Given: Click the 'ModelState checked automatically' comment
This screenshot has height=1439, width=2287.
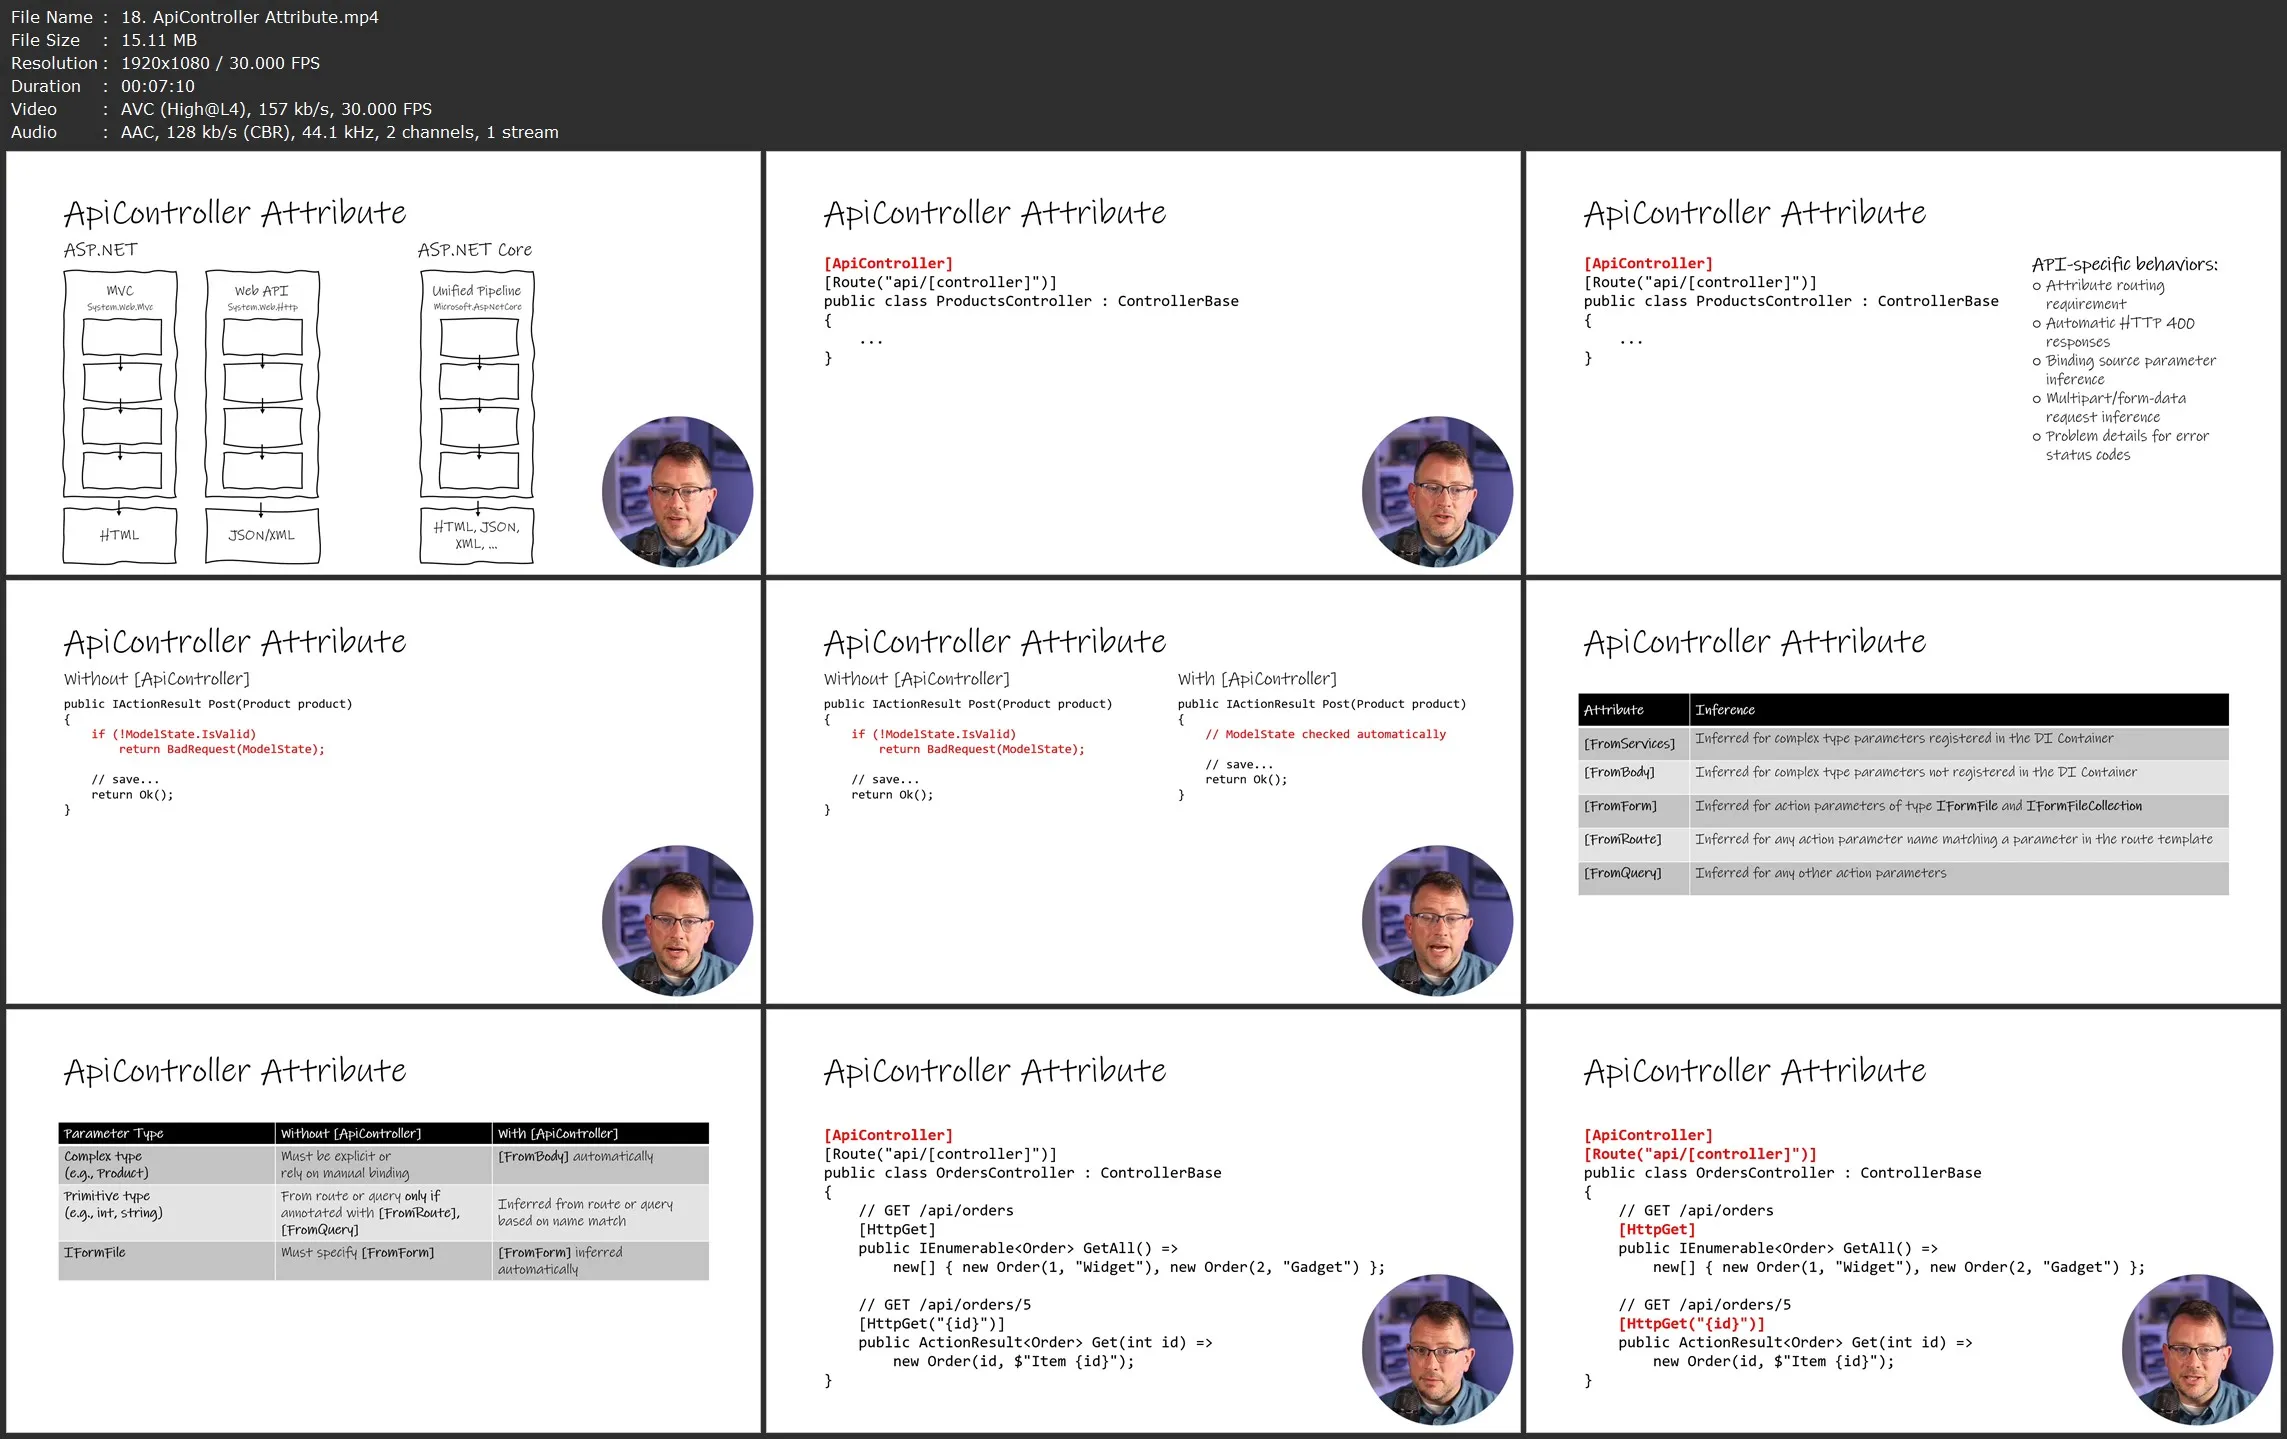Looking at the screenshot, I should tap(1325, 734).
